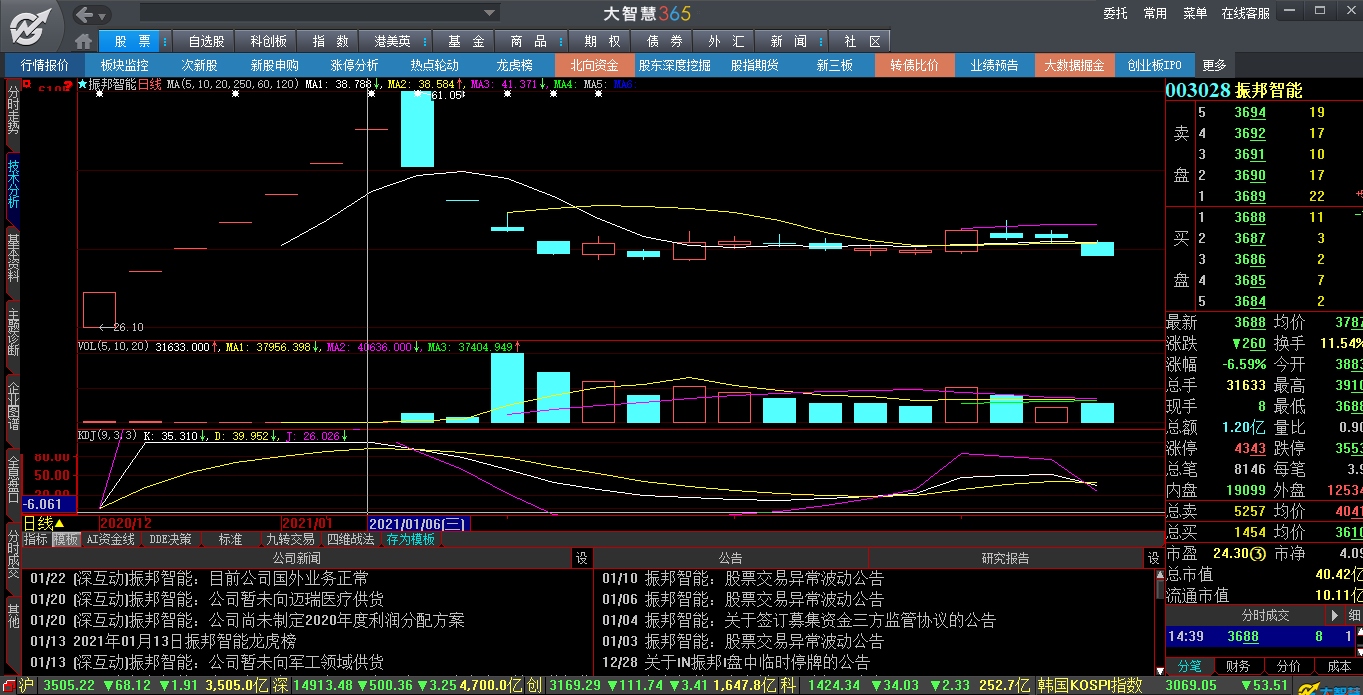
Task: Click the 更多 toolbar item
Action: (1214, 65)
